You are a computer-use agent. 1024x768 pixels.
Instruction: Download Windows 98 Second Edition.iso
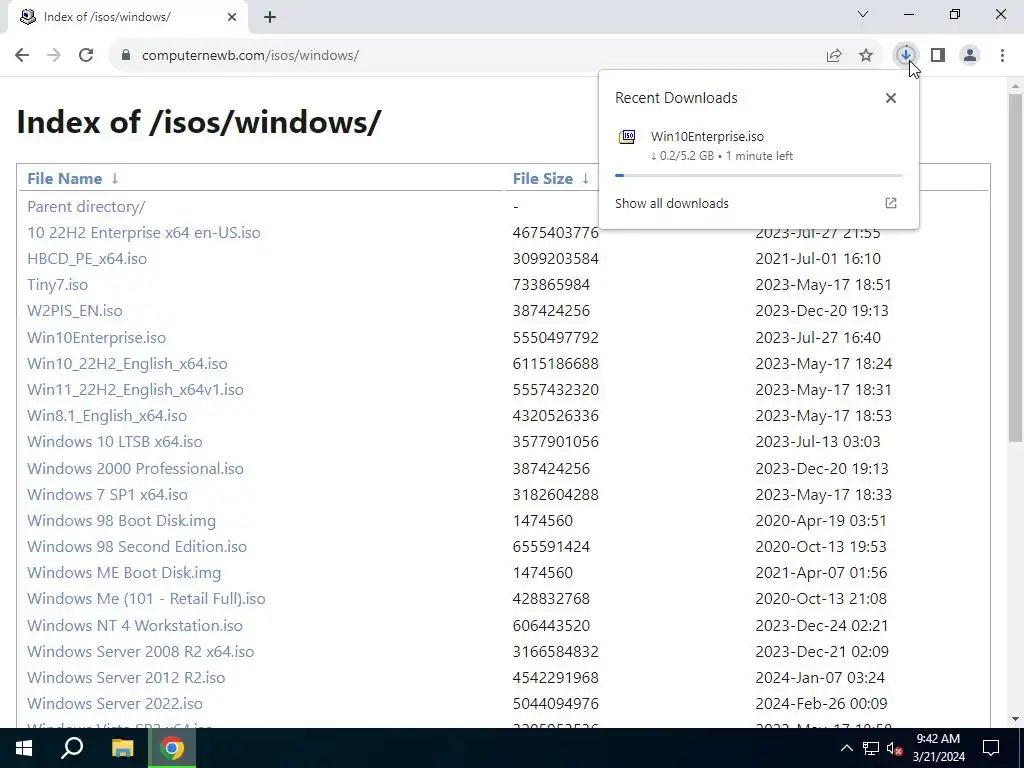pyautogui.click(x=137, y=547)
